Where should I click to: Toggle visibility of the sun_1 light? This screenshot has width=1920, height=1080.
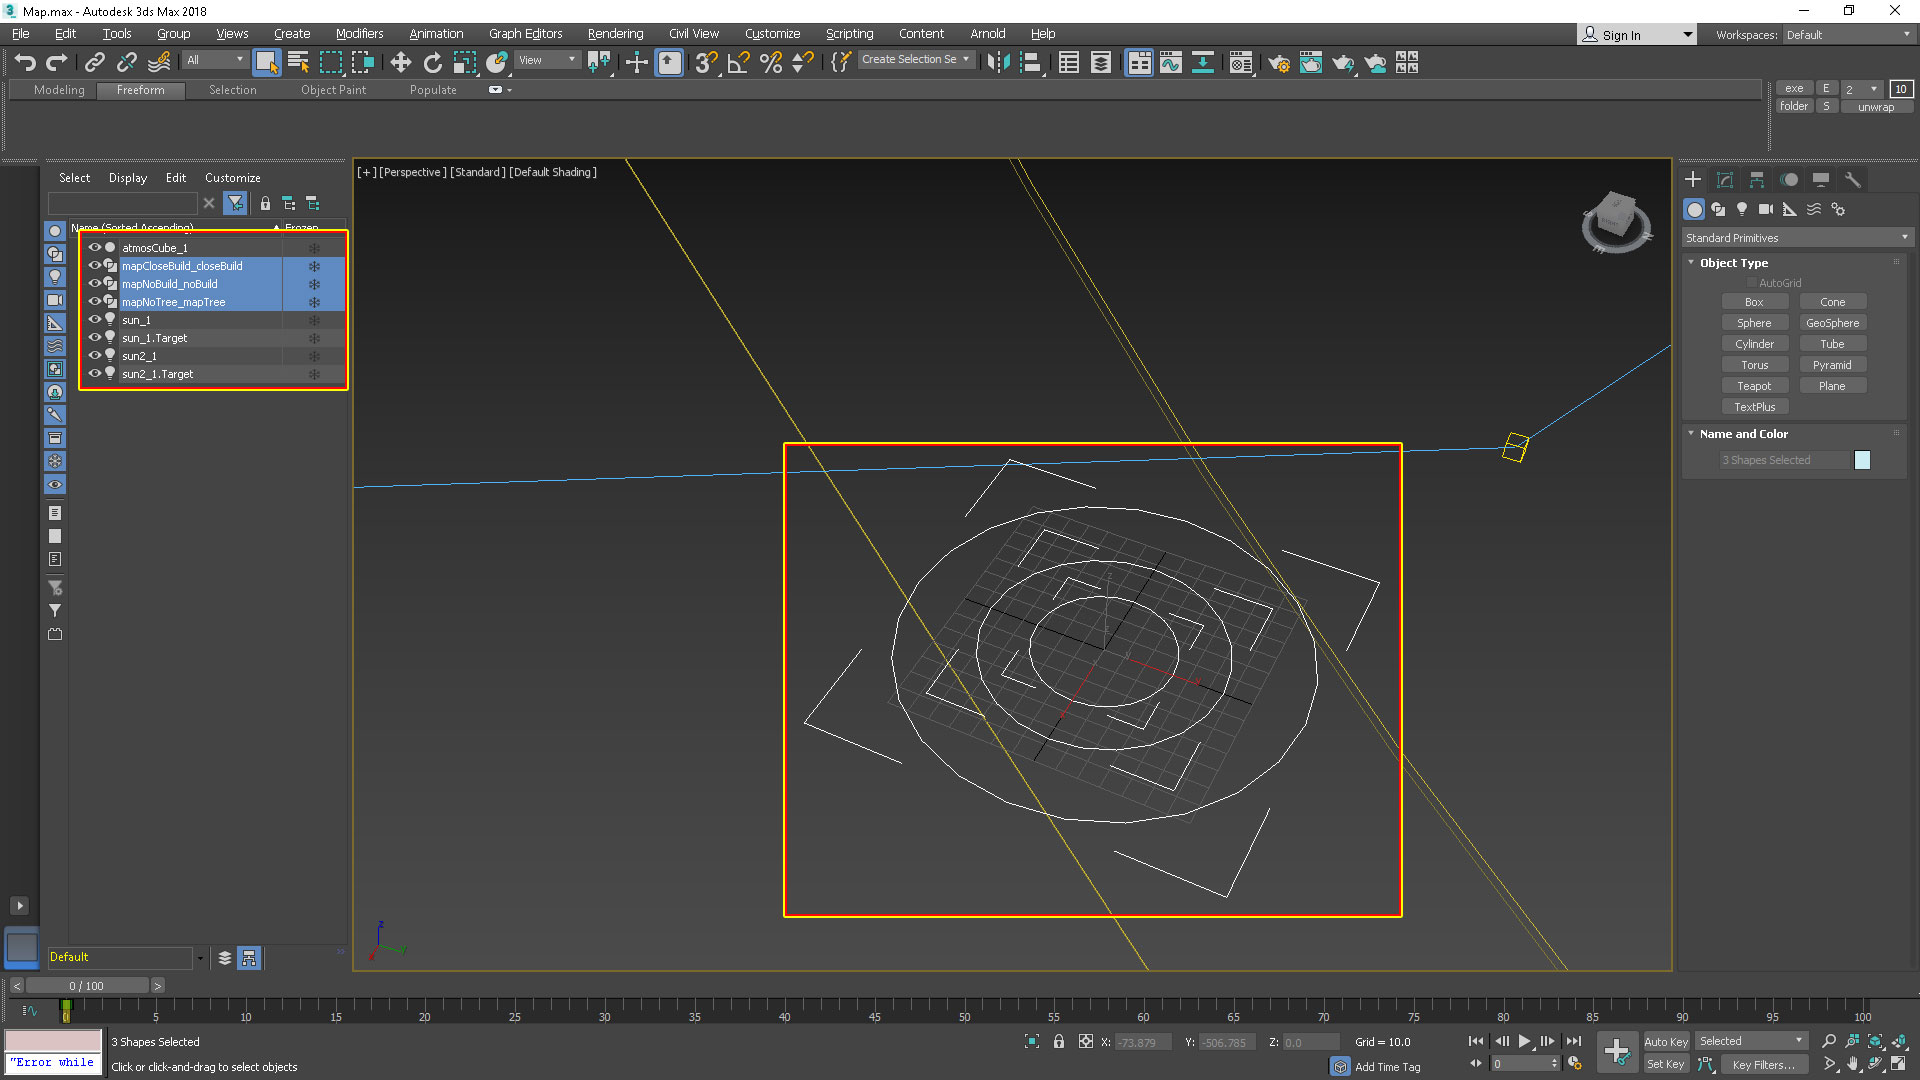coord(94,320)
